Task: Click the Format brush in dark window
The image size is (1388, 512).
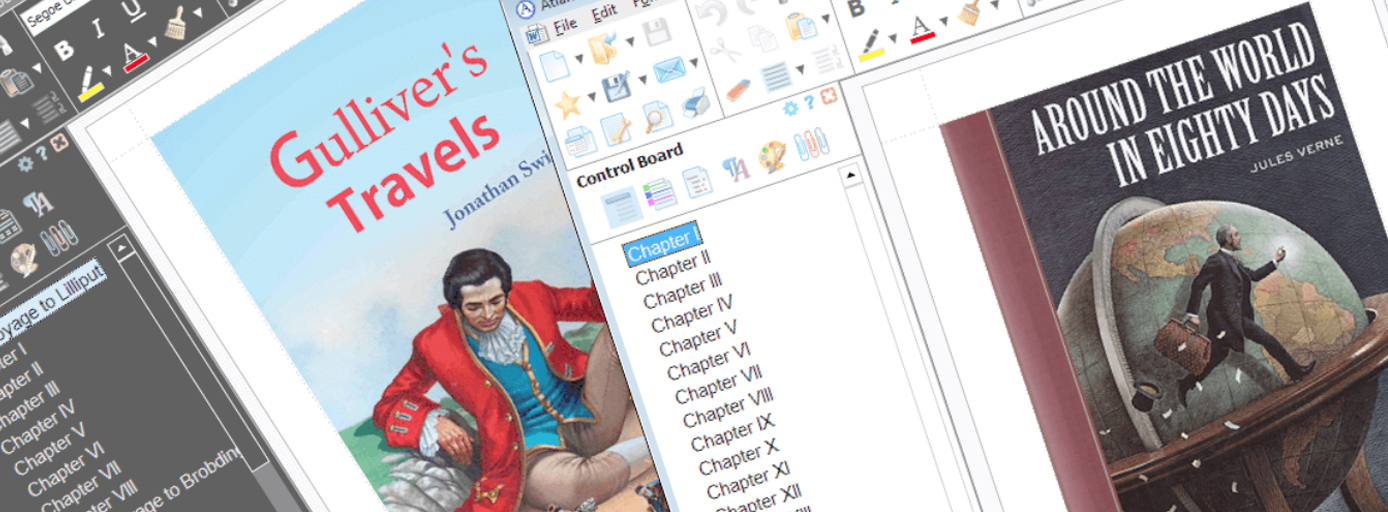Action: click(177, 24)
